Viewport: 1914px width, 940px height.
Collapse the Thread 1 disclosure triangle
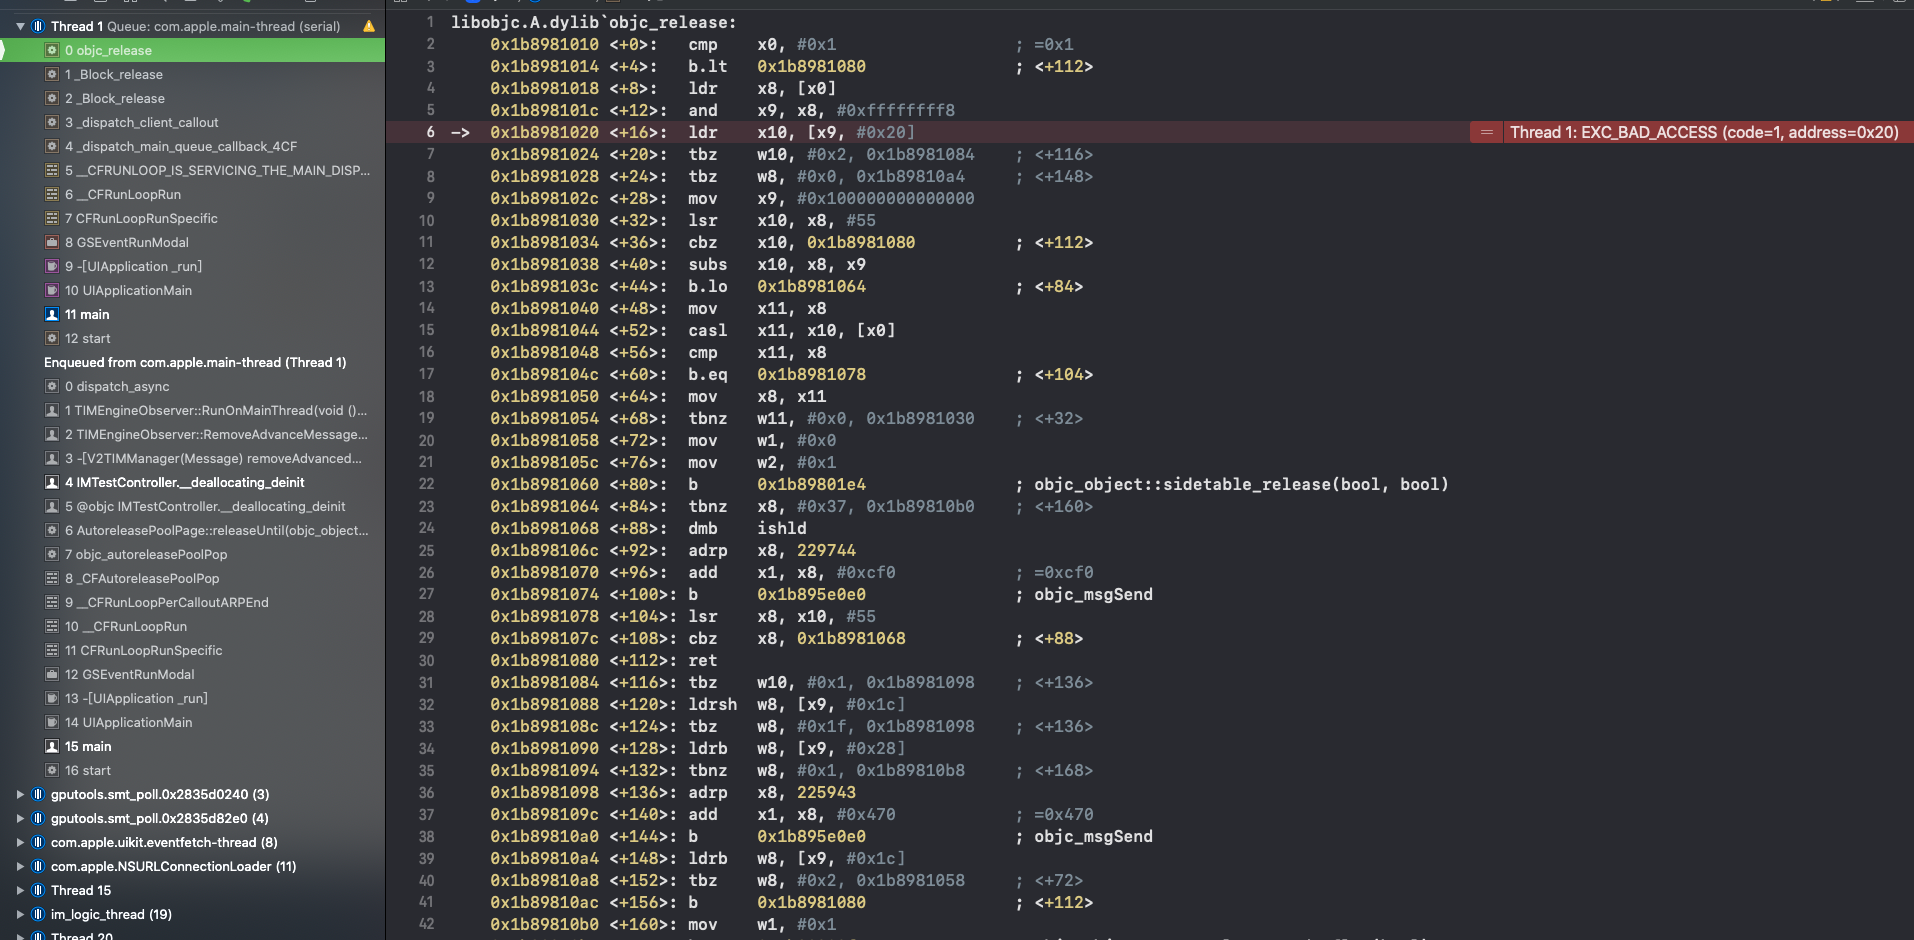point(19,26)
